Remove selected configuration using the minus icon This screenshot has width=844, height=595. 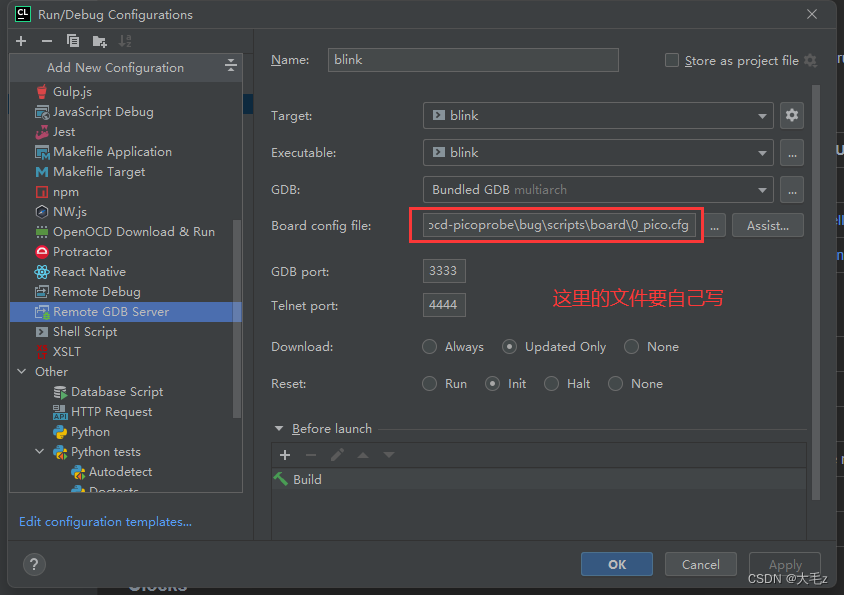coord(47,39)
